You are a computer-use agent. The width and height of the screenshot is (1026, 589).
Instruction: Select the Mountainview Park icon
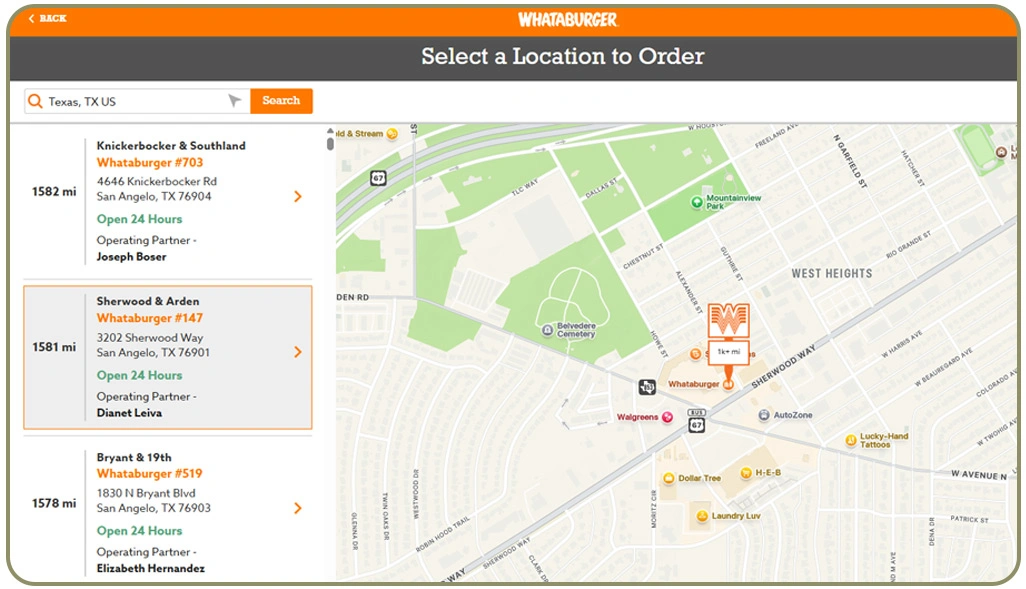pos(697,204)
